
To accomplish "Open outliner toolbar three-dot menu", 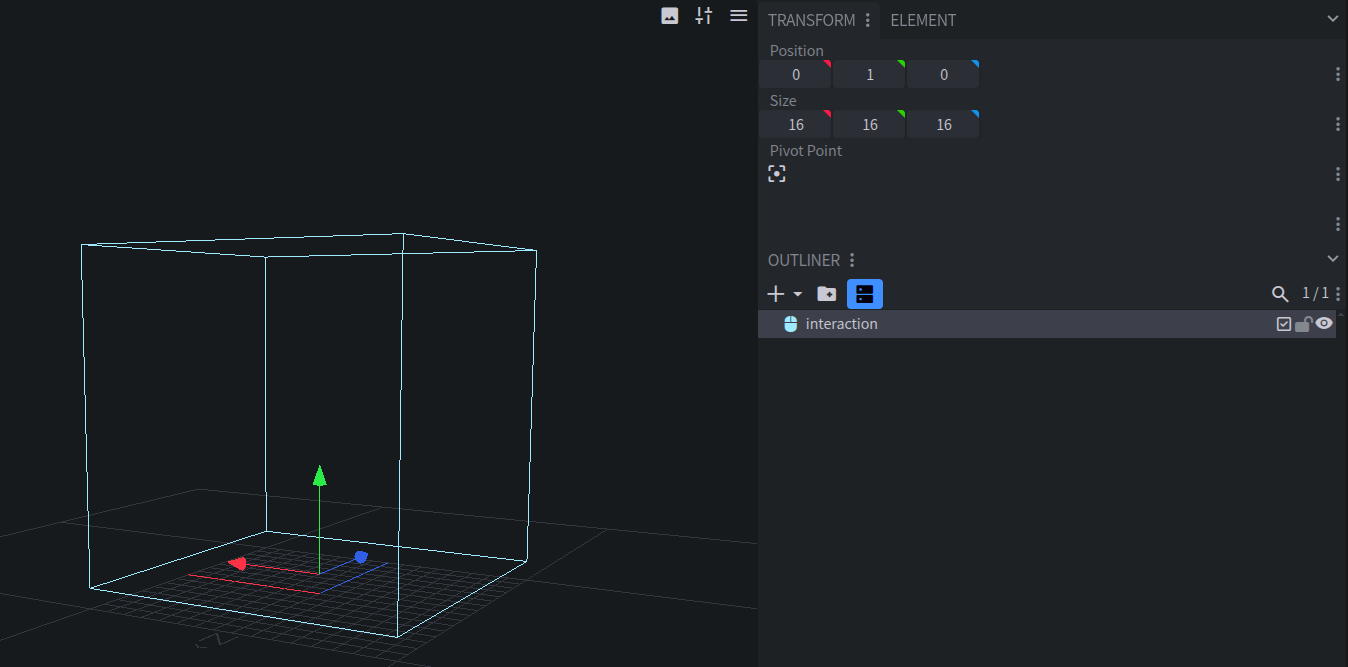I will [x=1339, y=294].
